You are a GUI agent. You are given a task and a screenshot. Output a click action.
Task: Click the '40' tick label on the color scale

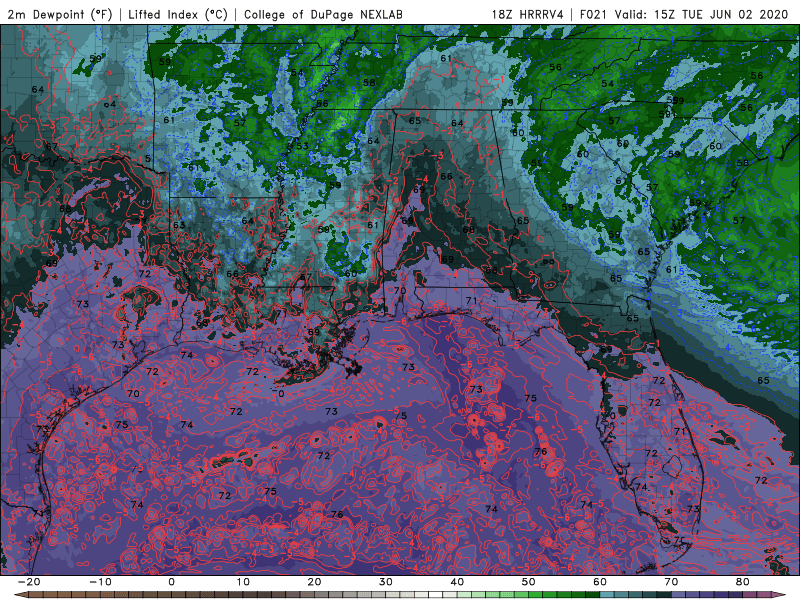tap(457, 582)
